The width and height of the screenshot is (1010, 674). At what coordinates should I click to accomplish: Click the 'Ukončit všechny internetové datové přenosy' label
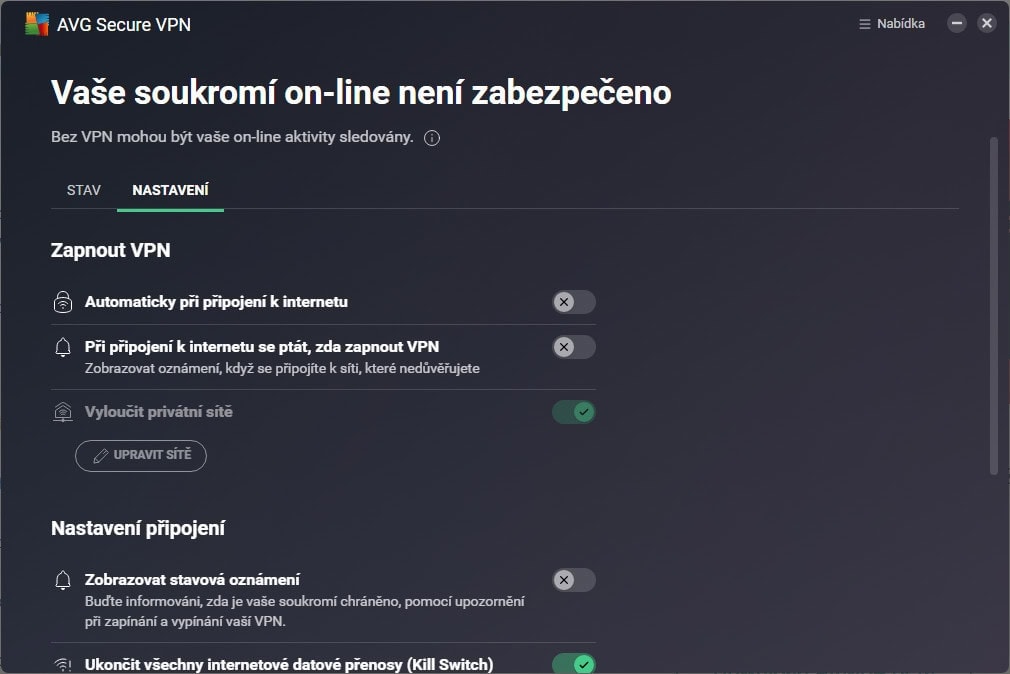point(289,664)
